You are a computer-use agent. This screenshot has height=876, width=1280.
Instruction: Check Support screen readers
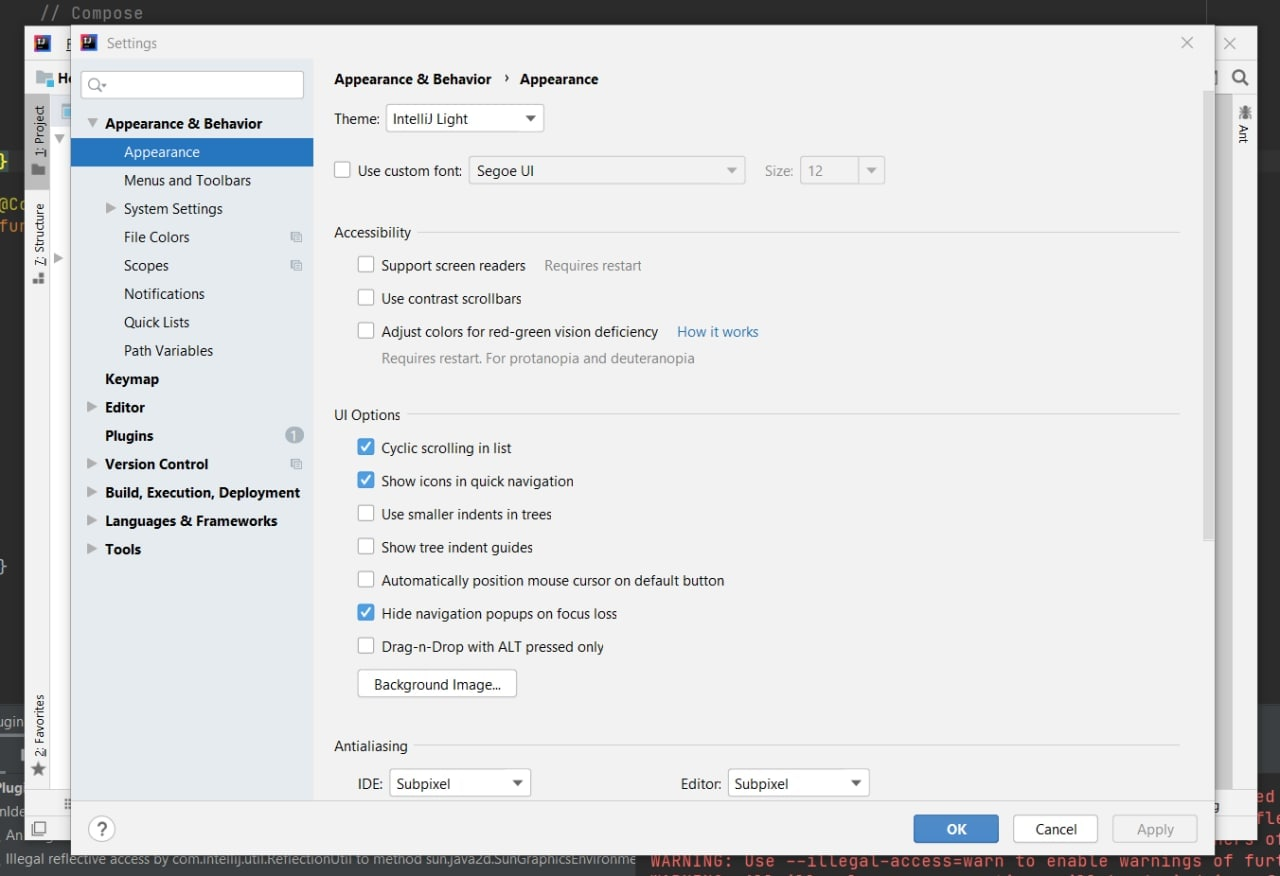pyautogui.click(x=366, y=264)
